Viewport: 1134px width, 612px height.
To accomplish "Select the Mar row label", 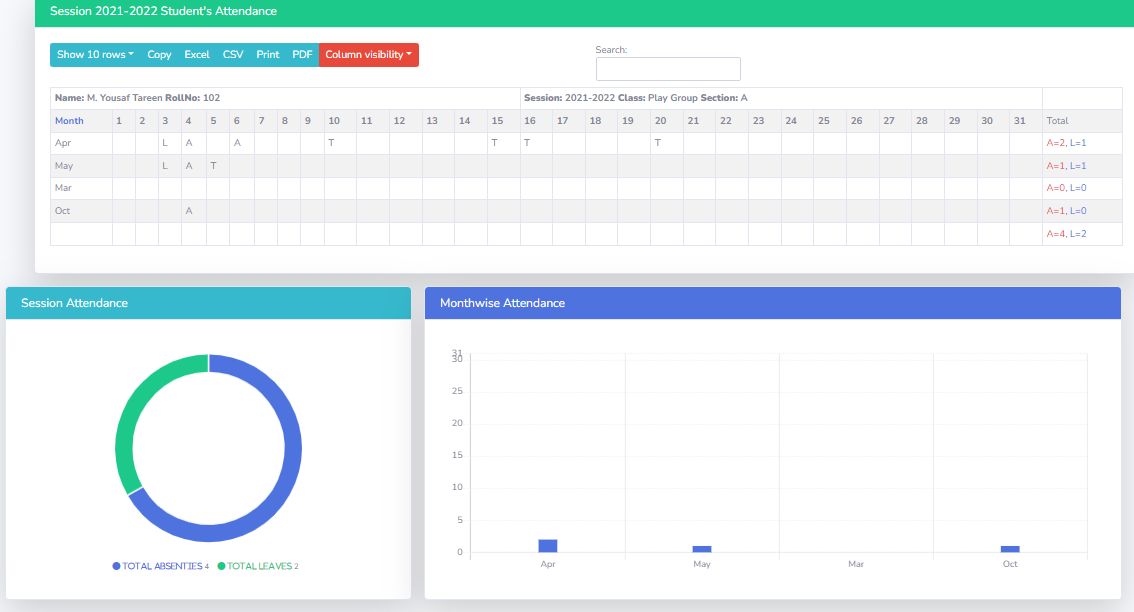I will pyautogui.click(x=63, y=188).
